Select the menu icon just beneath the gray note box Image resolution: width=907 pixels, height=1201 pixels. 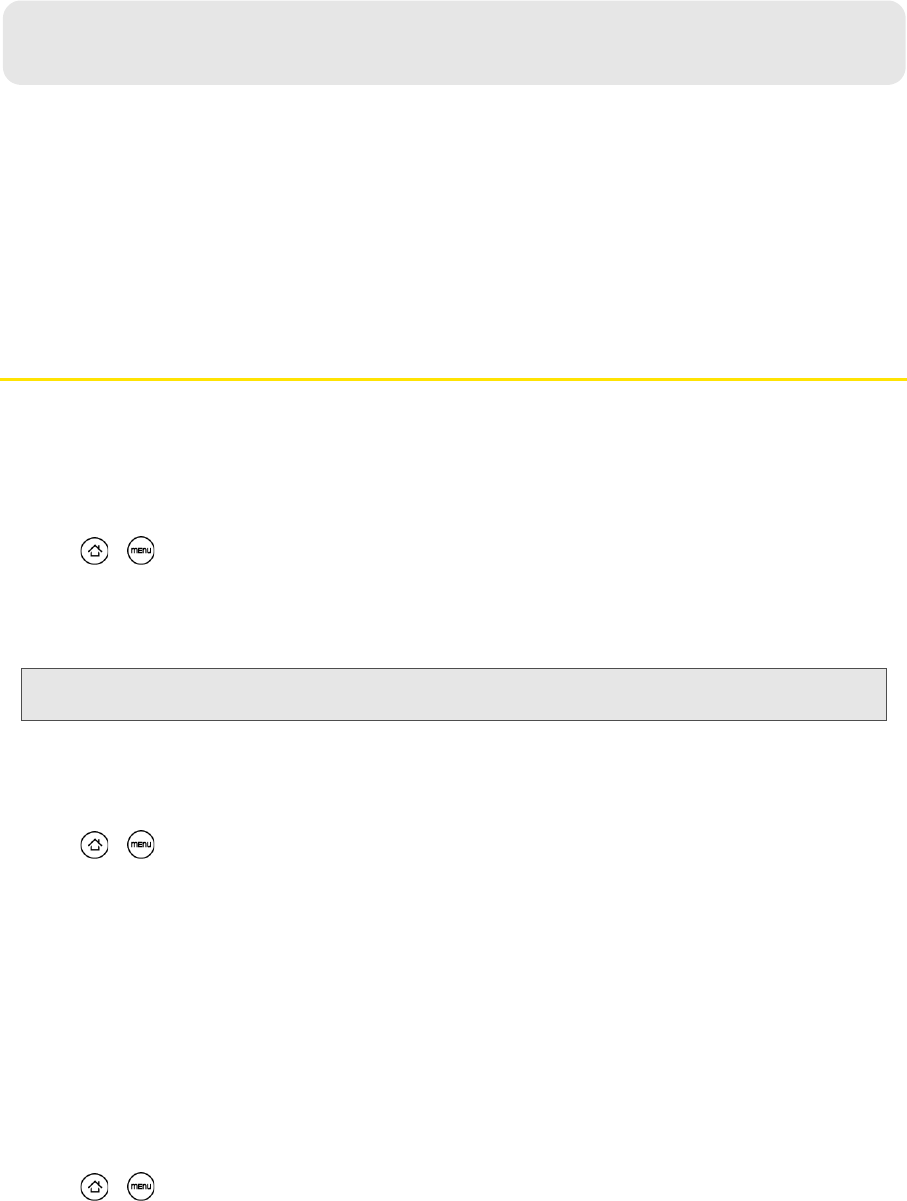point(142,844)
